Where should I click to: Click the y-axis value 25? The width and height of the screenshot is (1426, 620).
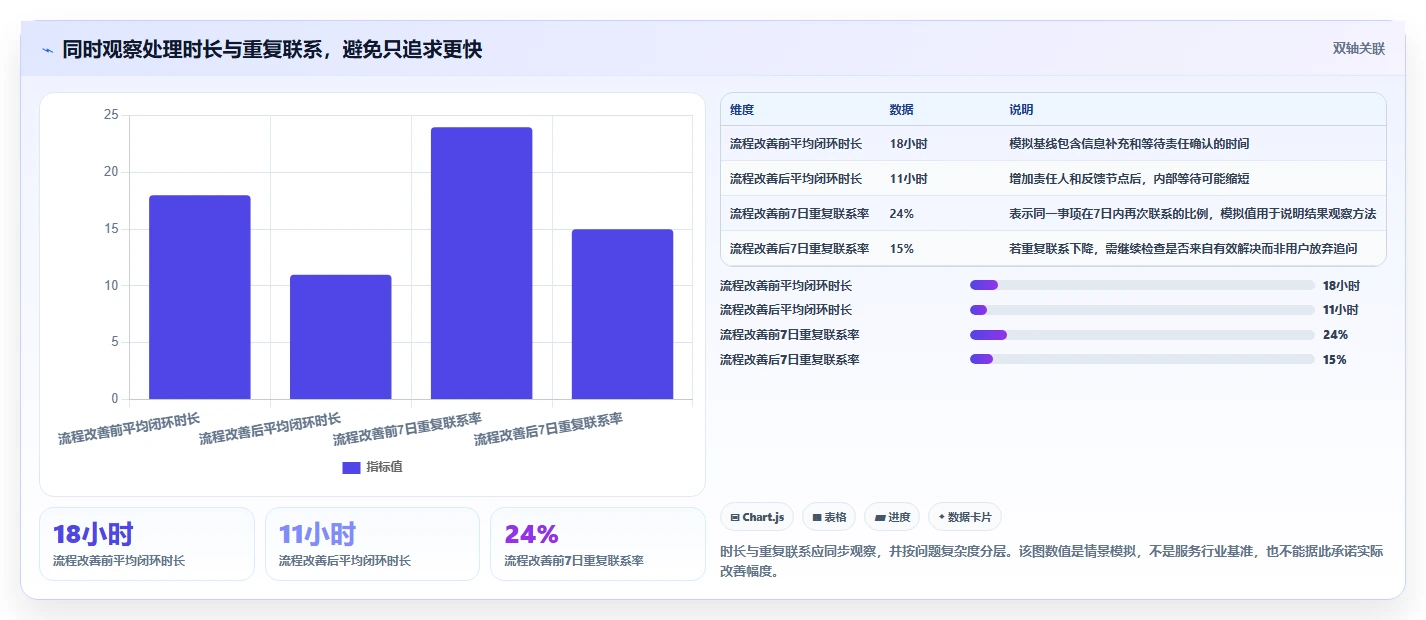(111, 115)
